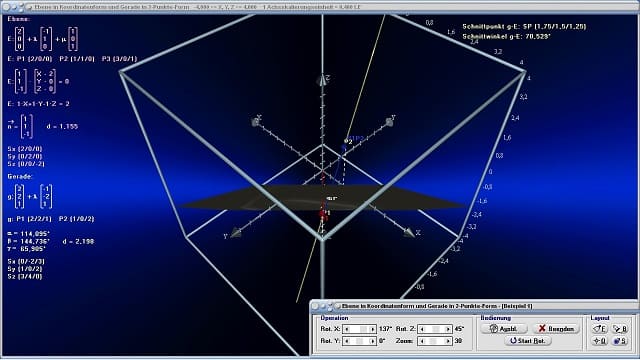Click the Rot. X slider thumb
Image resolution: width=640 pixels, height=360 pixels.
point(363,329)
